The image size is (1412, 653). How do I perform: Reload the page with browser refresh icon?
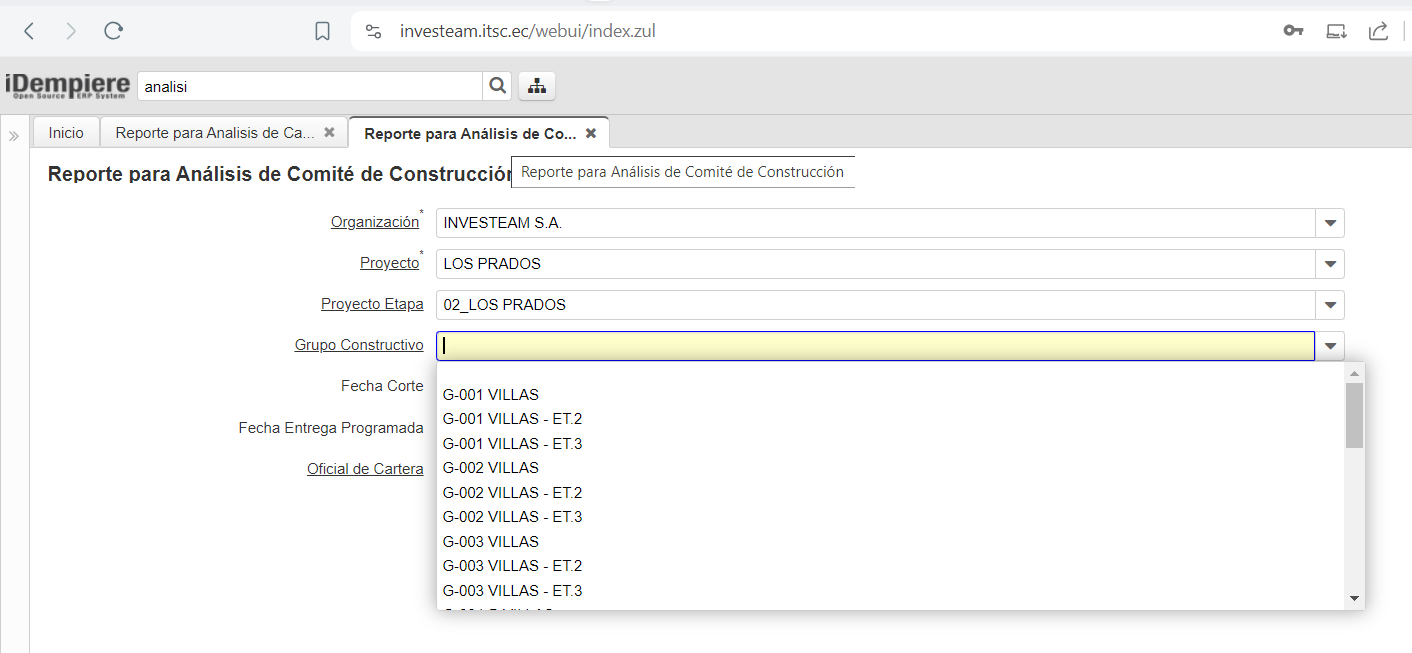[113, 31]
